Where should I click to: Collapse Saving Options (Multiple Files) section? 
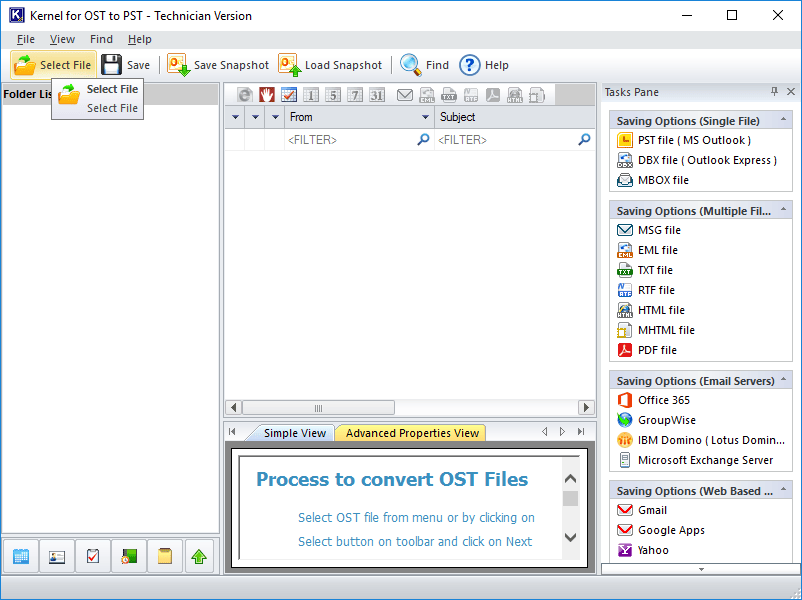coord(783,210)
